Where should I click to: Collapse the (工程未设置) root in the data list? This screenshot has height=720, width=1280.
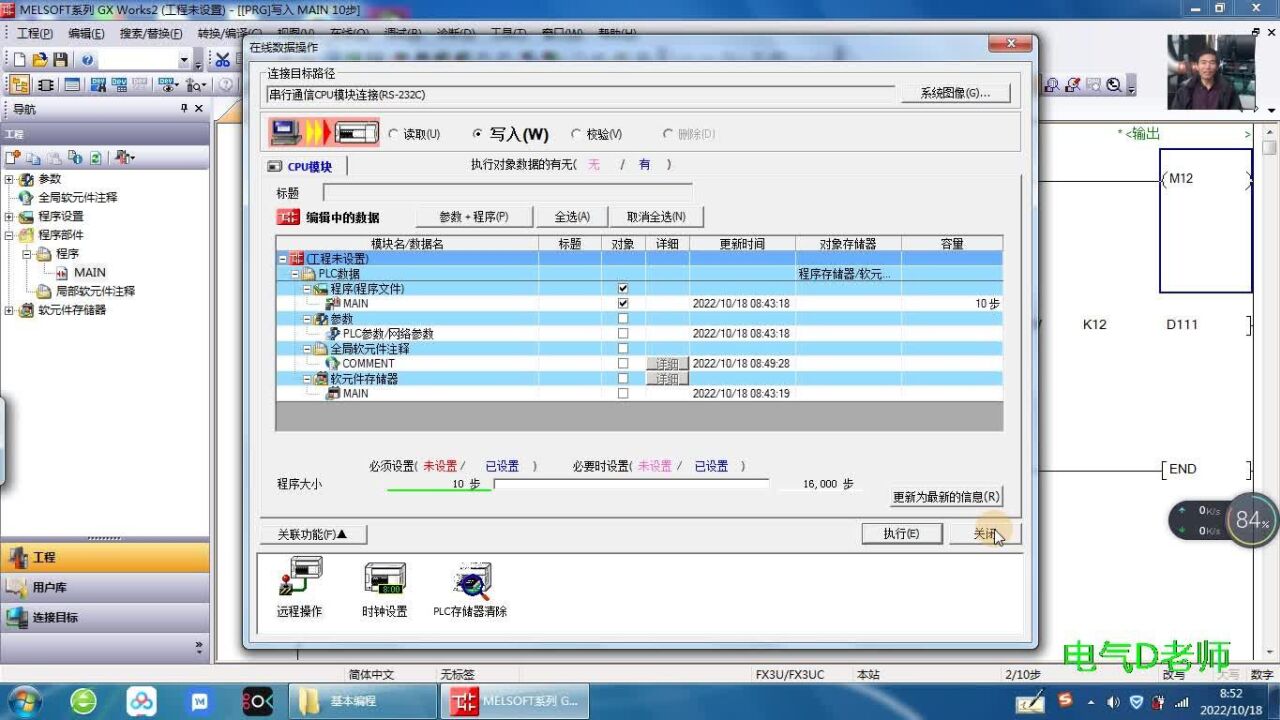pyautogui.click(x=283, y=259)
